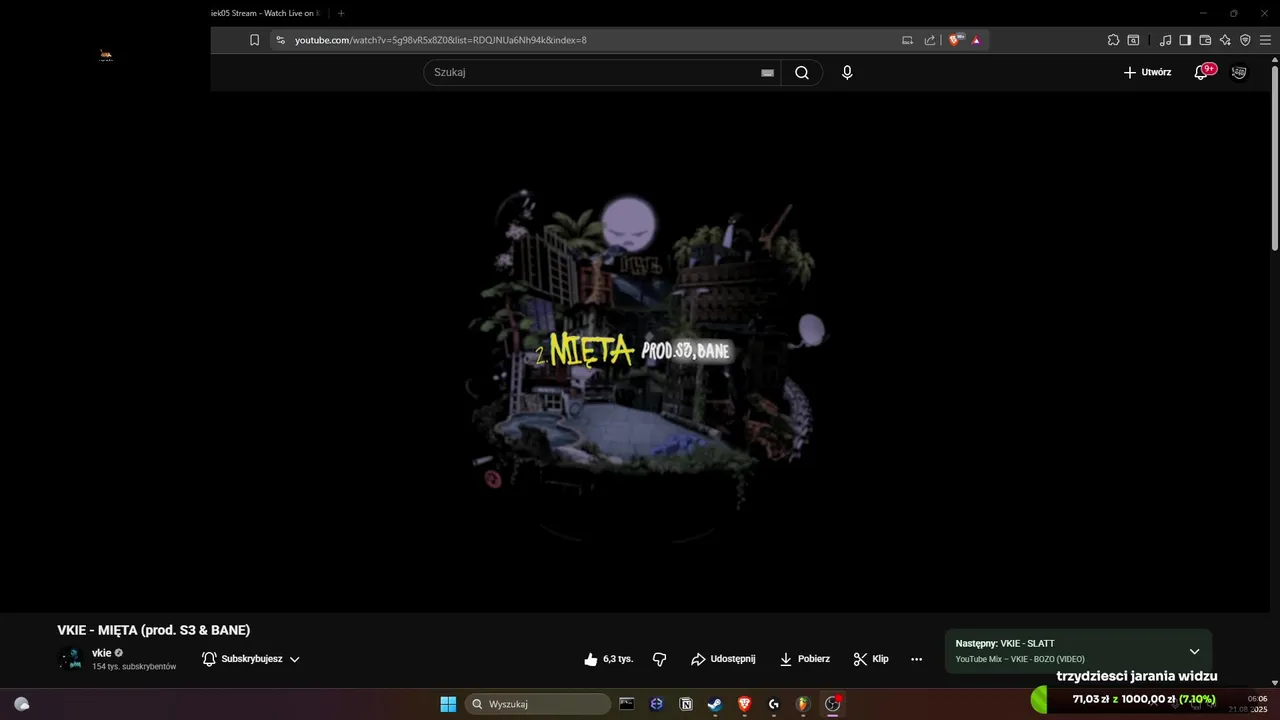This screenshot has width=1280, height=720.
Task: Open the Brave Wallet icon
Action: click(1205, 40)
